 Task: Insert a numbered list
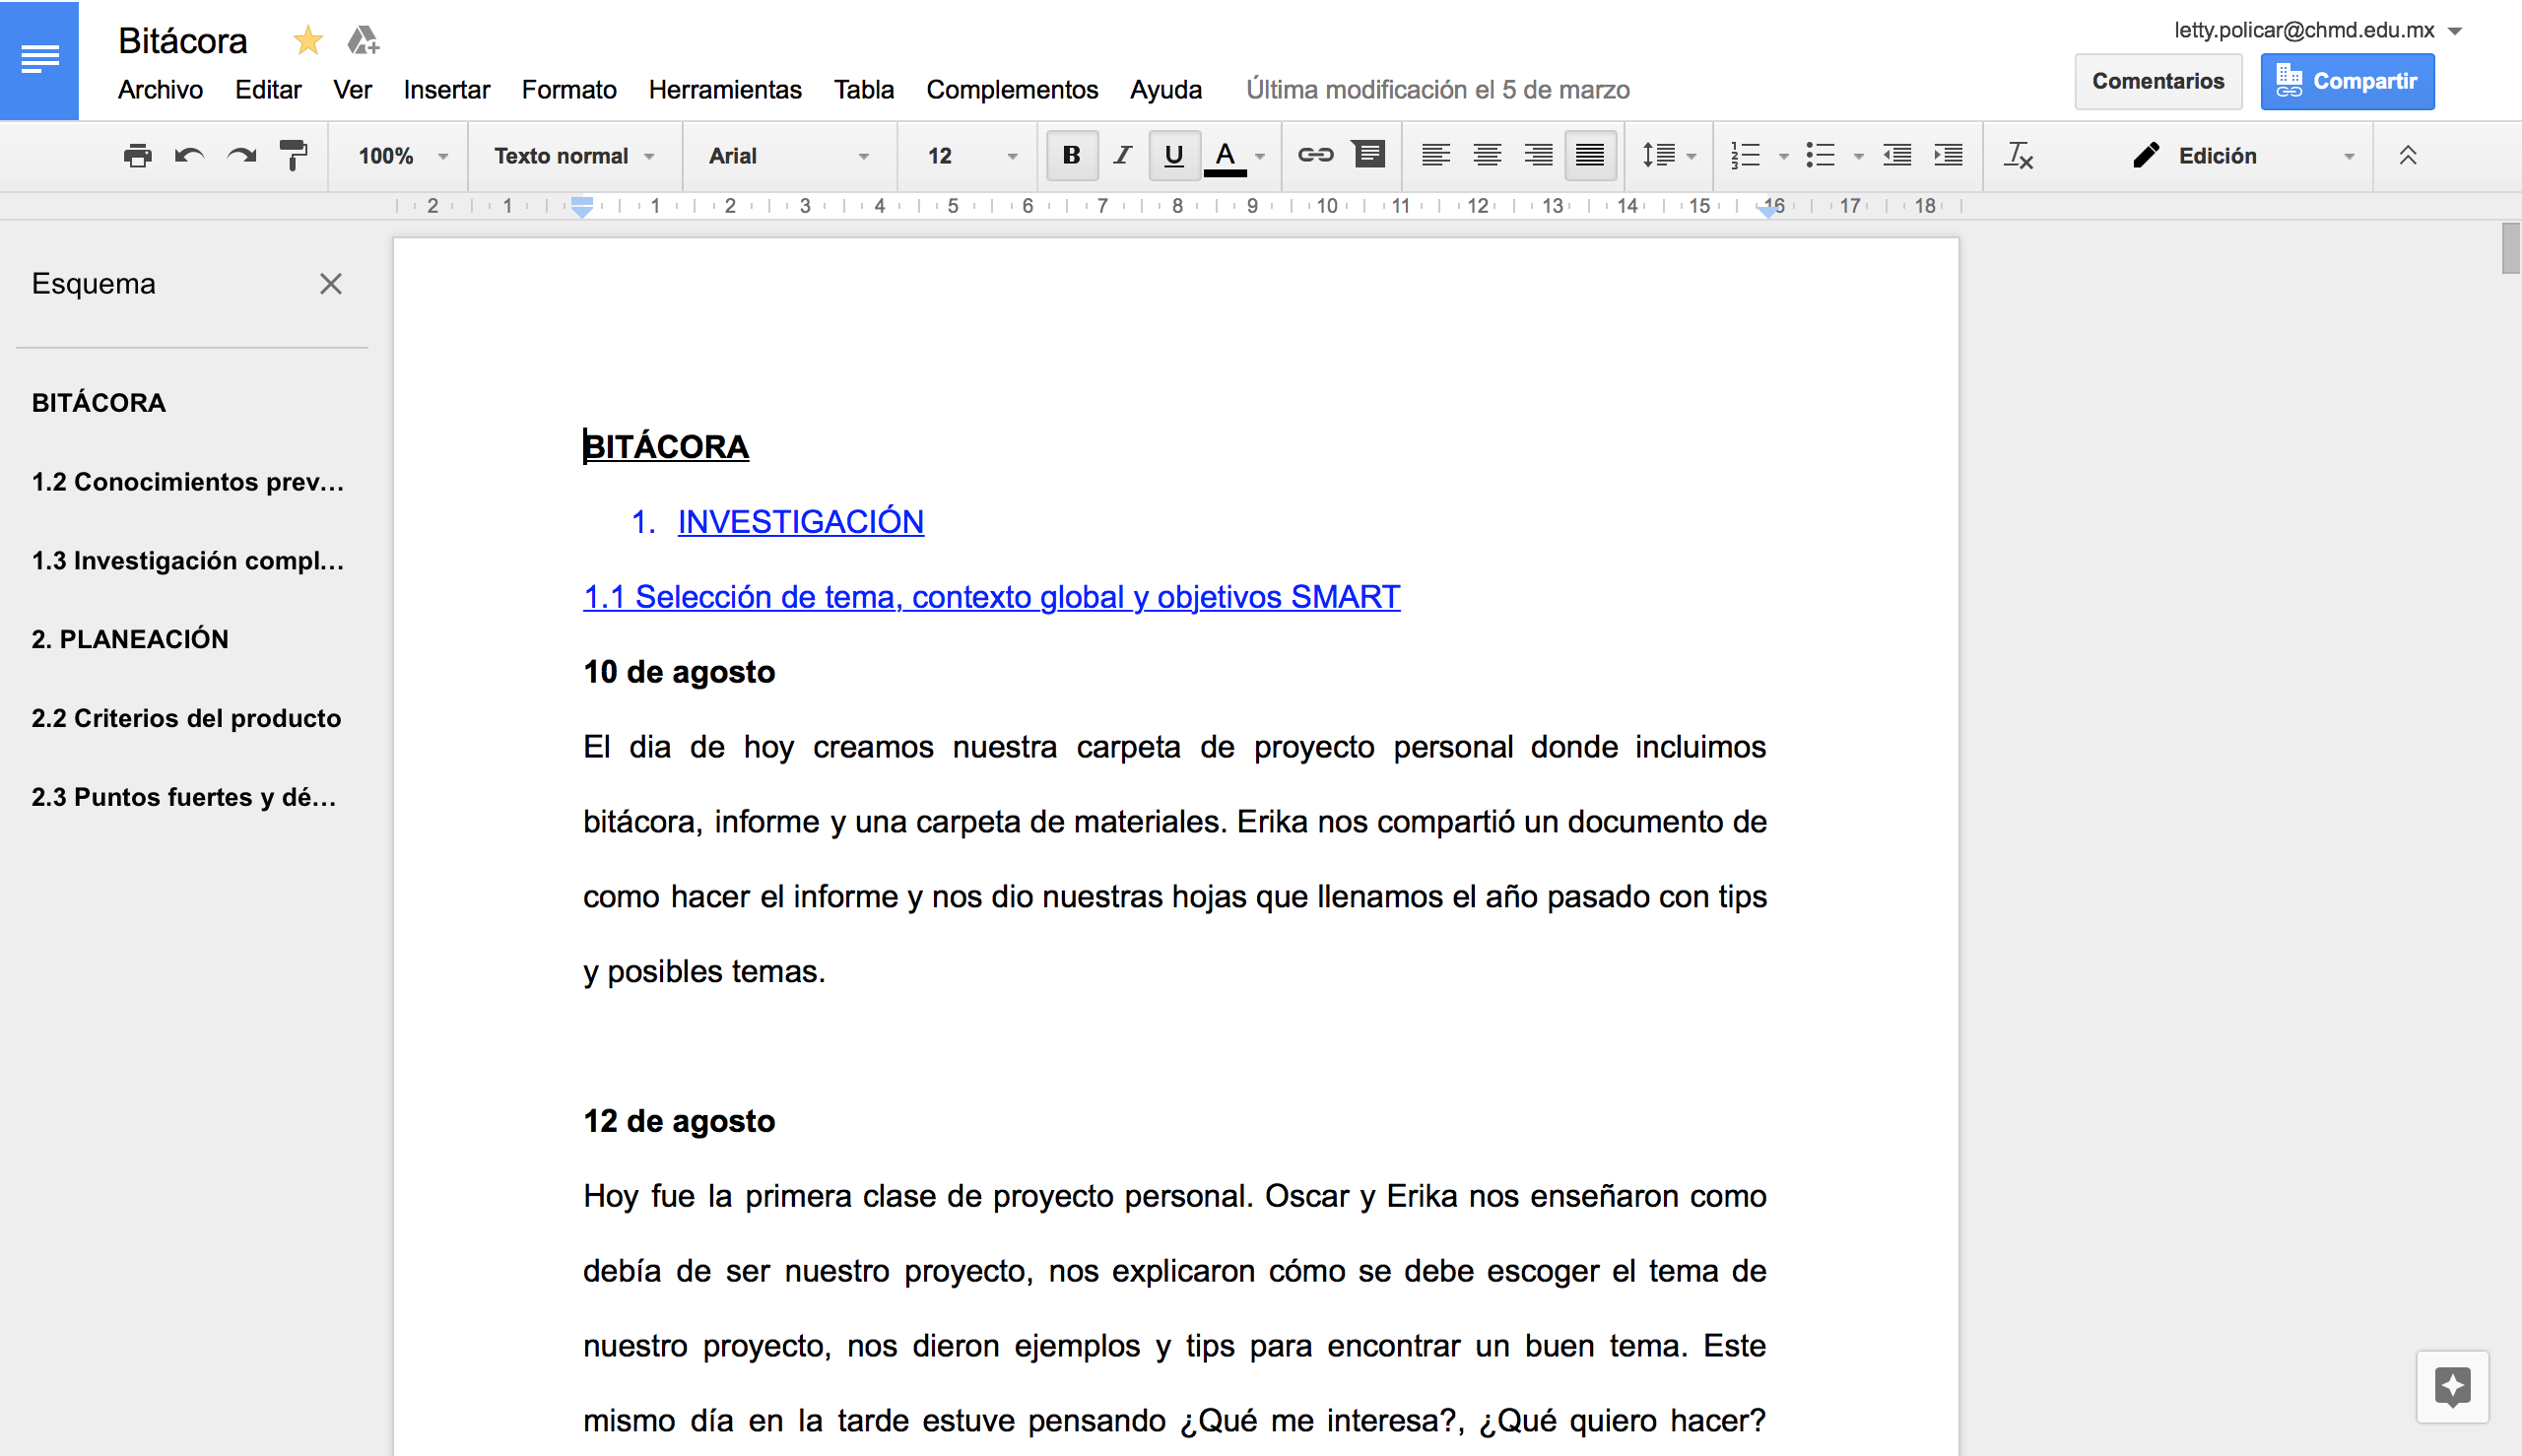[1745, 155]
